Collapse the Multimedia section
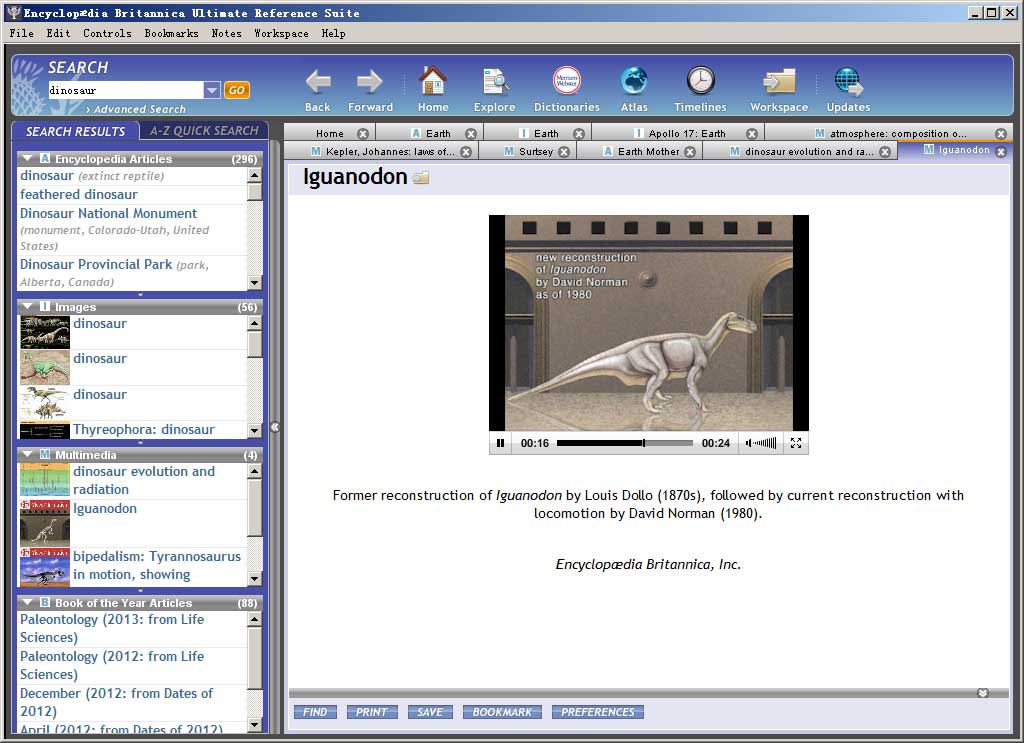Image resolution: width=1024 pixels, height=743 pixels. (27, 454)
